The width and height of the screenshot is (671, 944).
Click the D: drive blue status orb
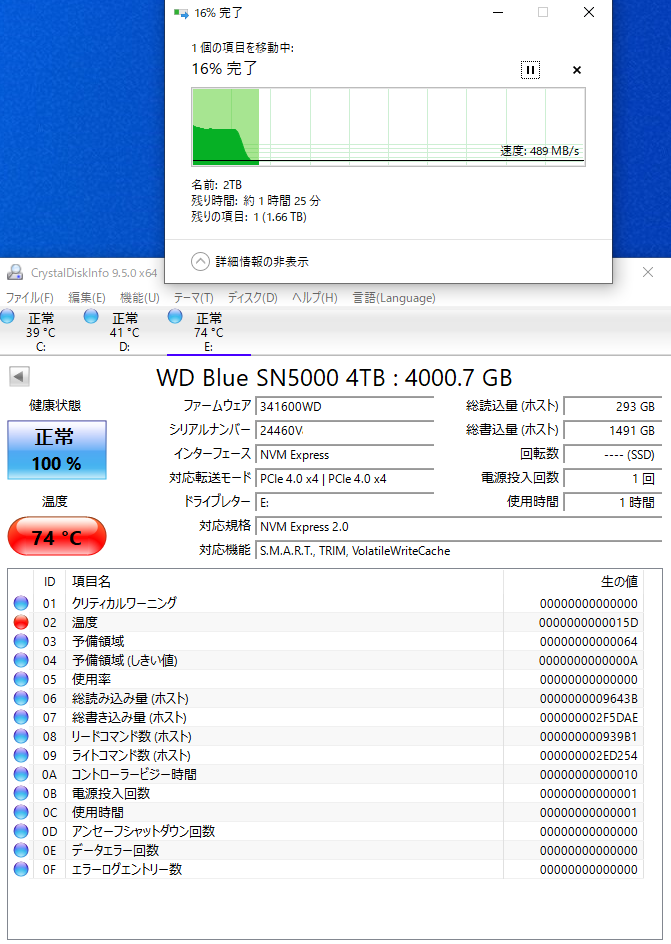coord(91,316)
